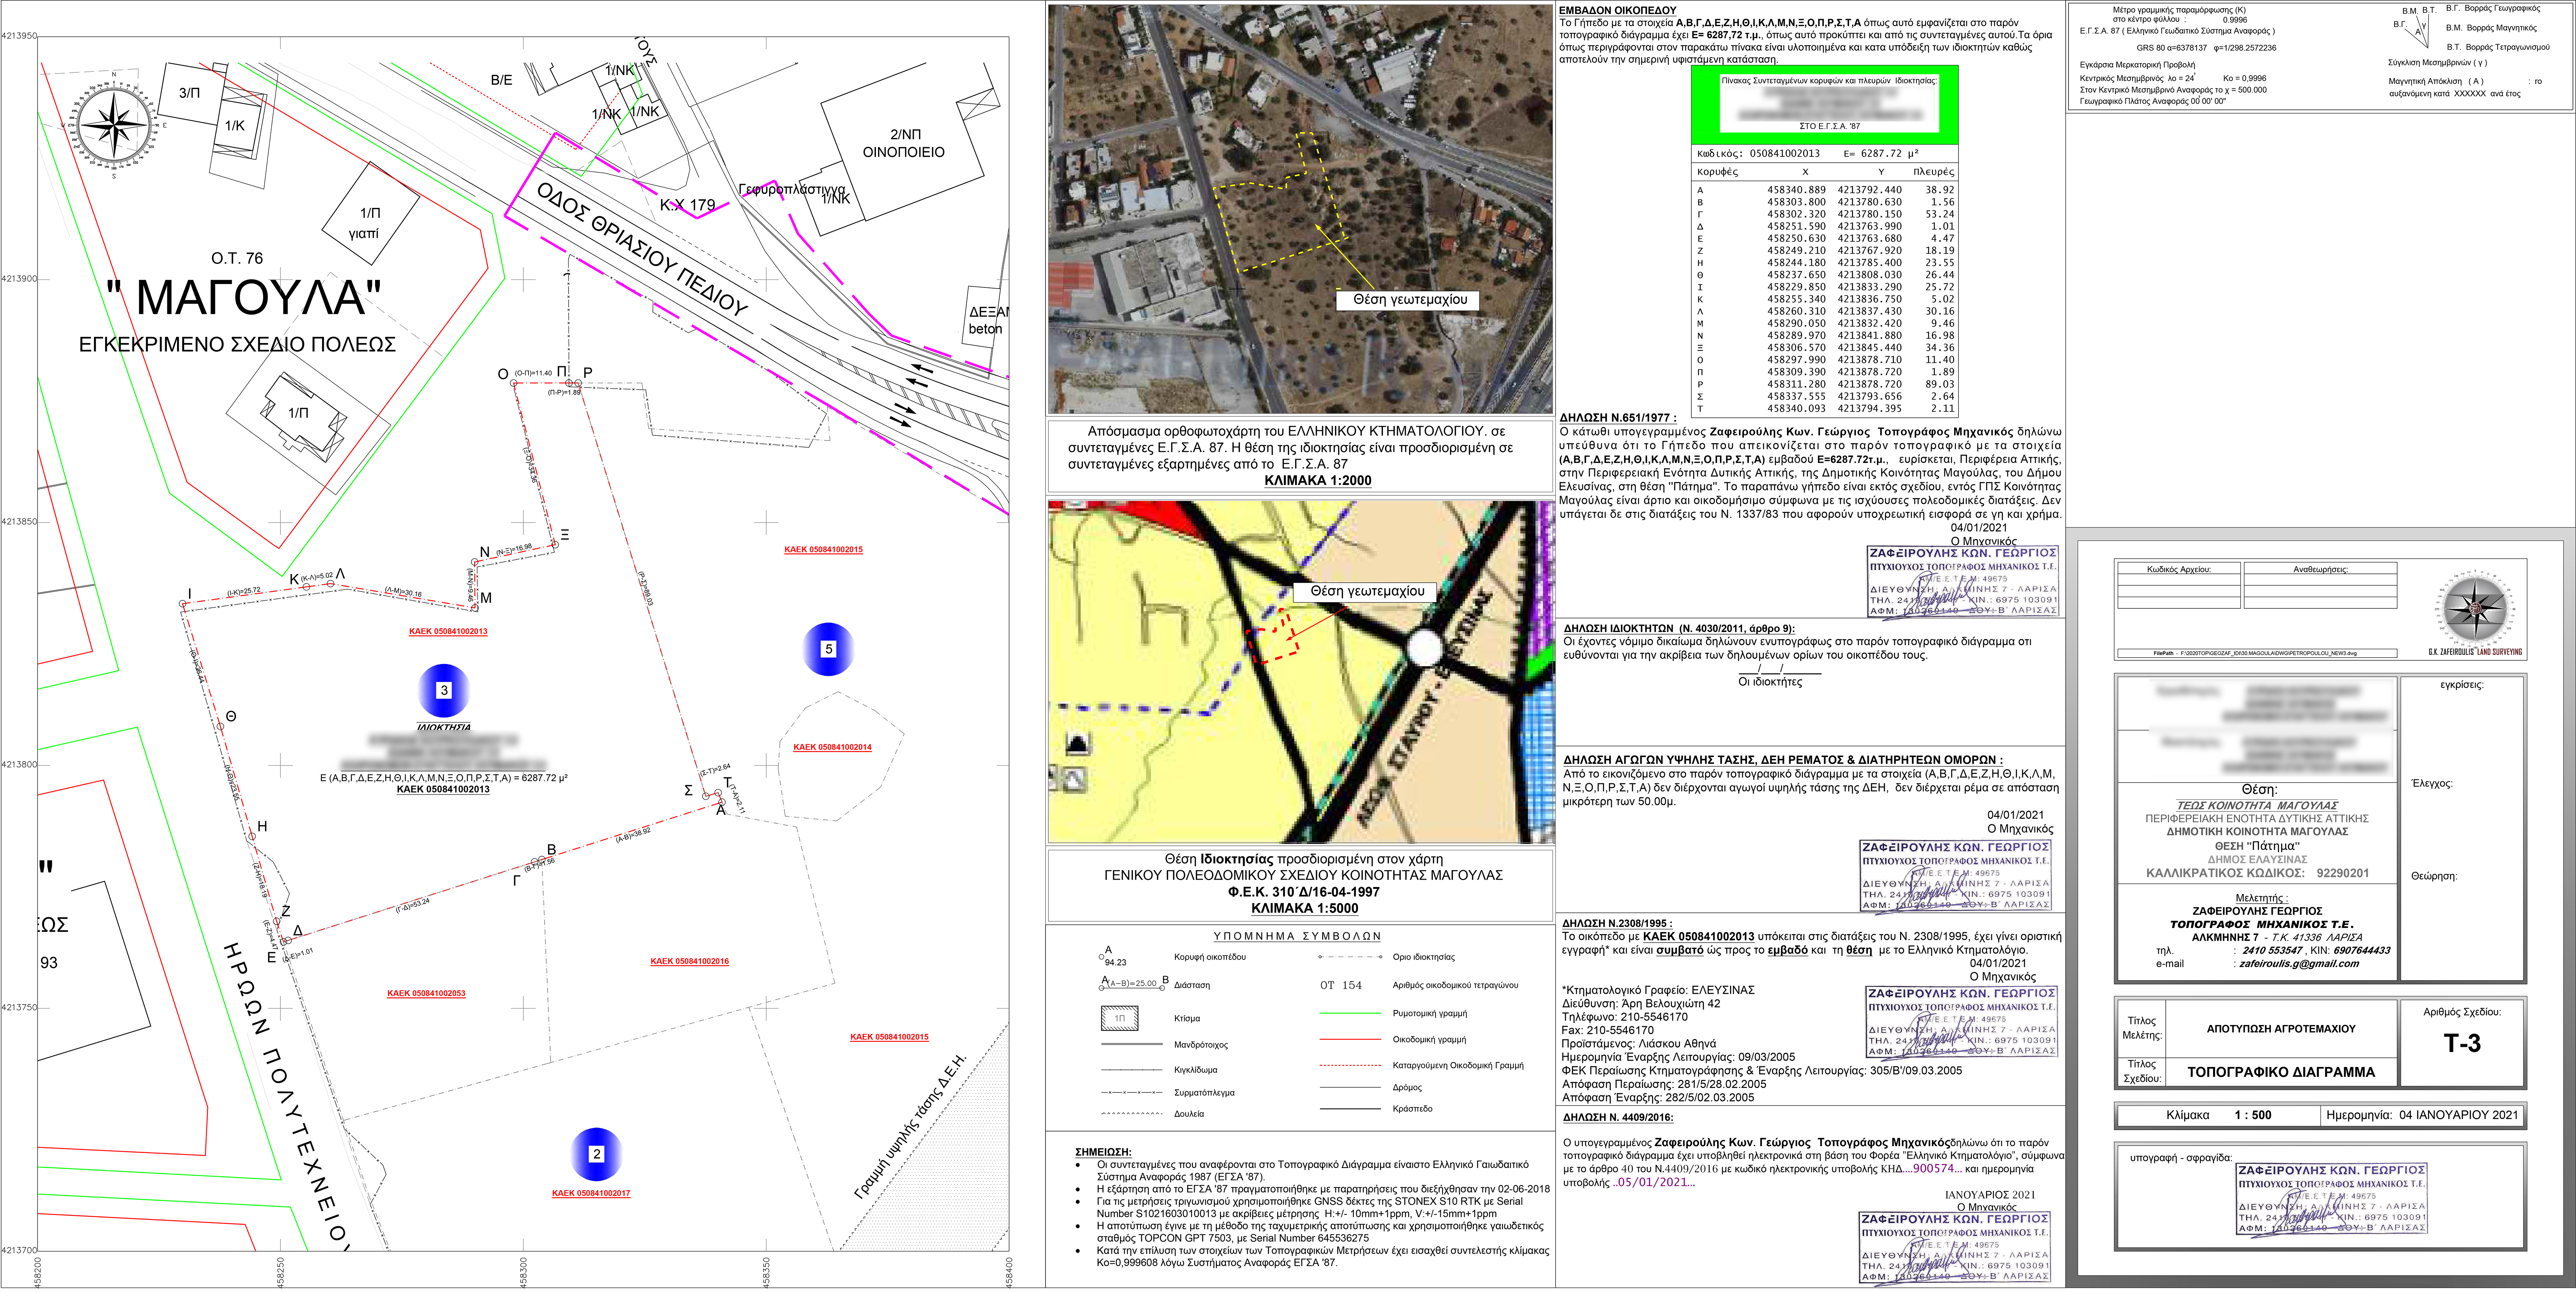The image size is (2576, 1293).
Task: Click the OT 154 sample in legend
Action: (1341, 985)
